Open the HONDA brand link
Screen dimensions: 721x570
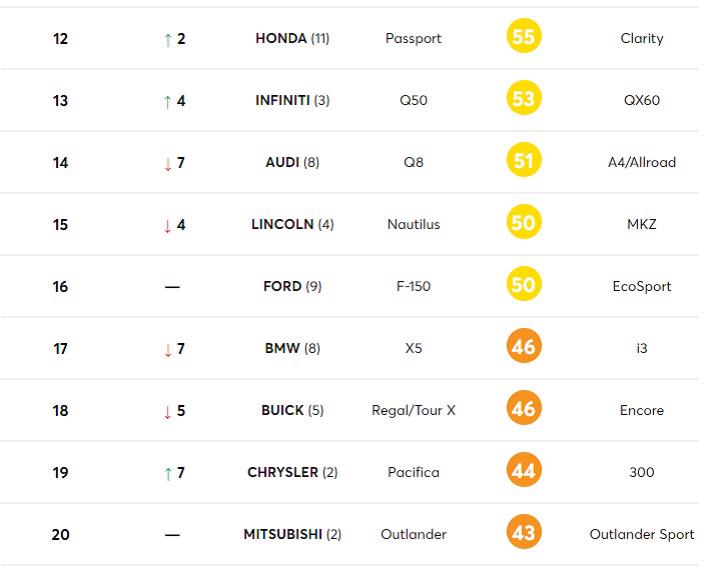pos(280,38)
